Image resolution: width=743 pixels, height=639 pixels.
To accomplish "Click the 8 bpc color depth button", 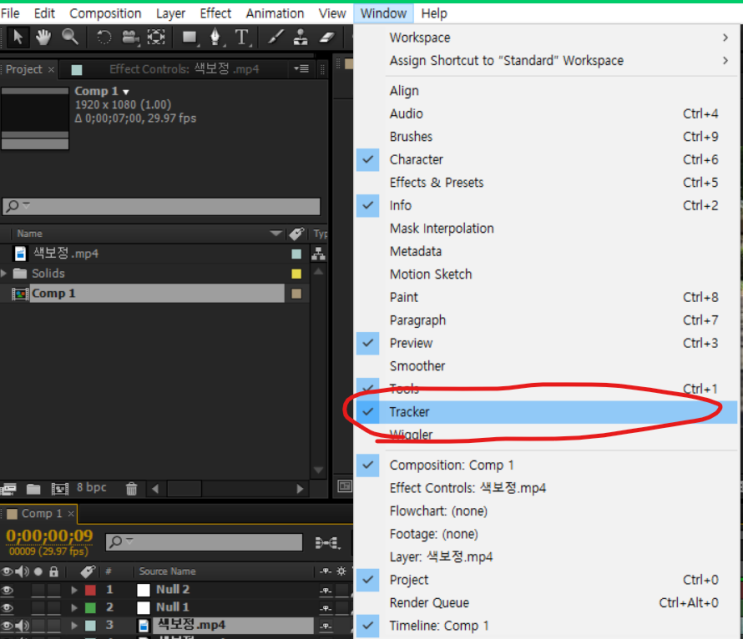I will [91, 488].
